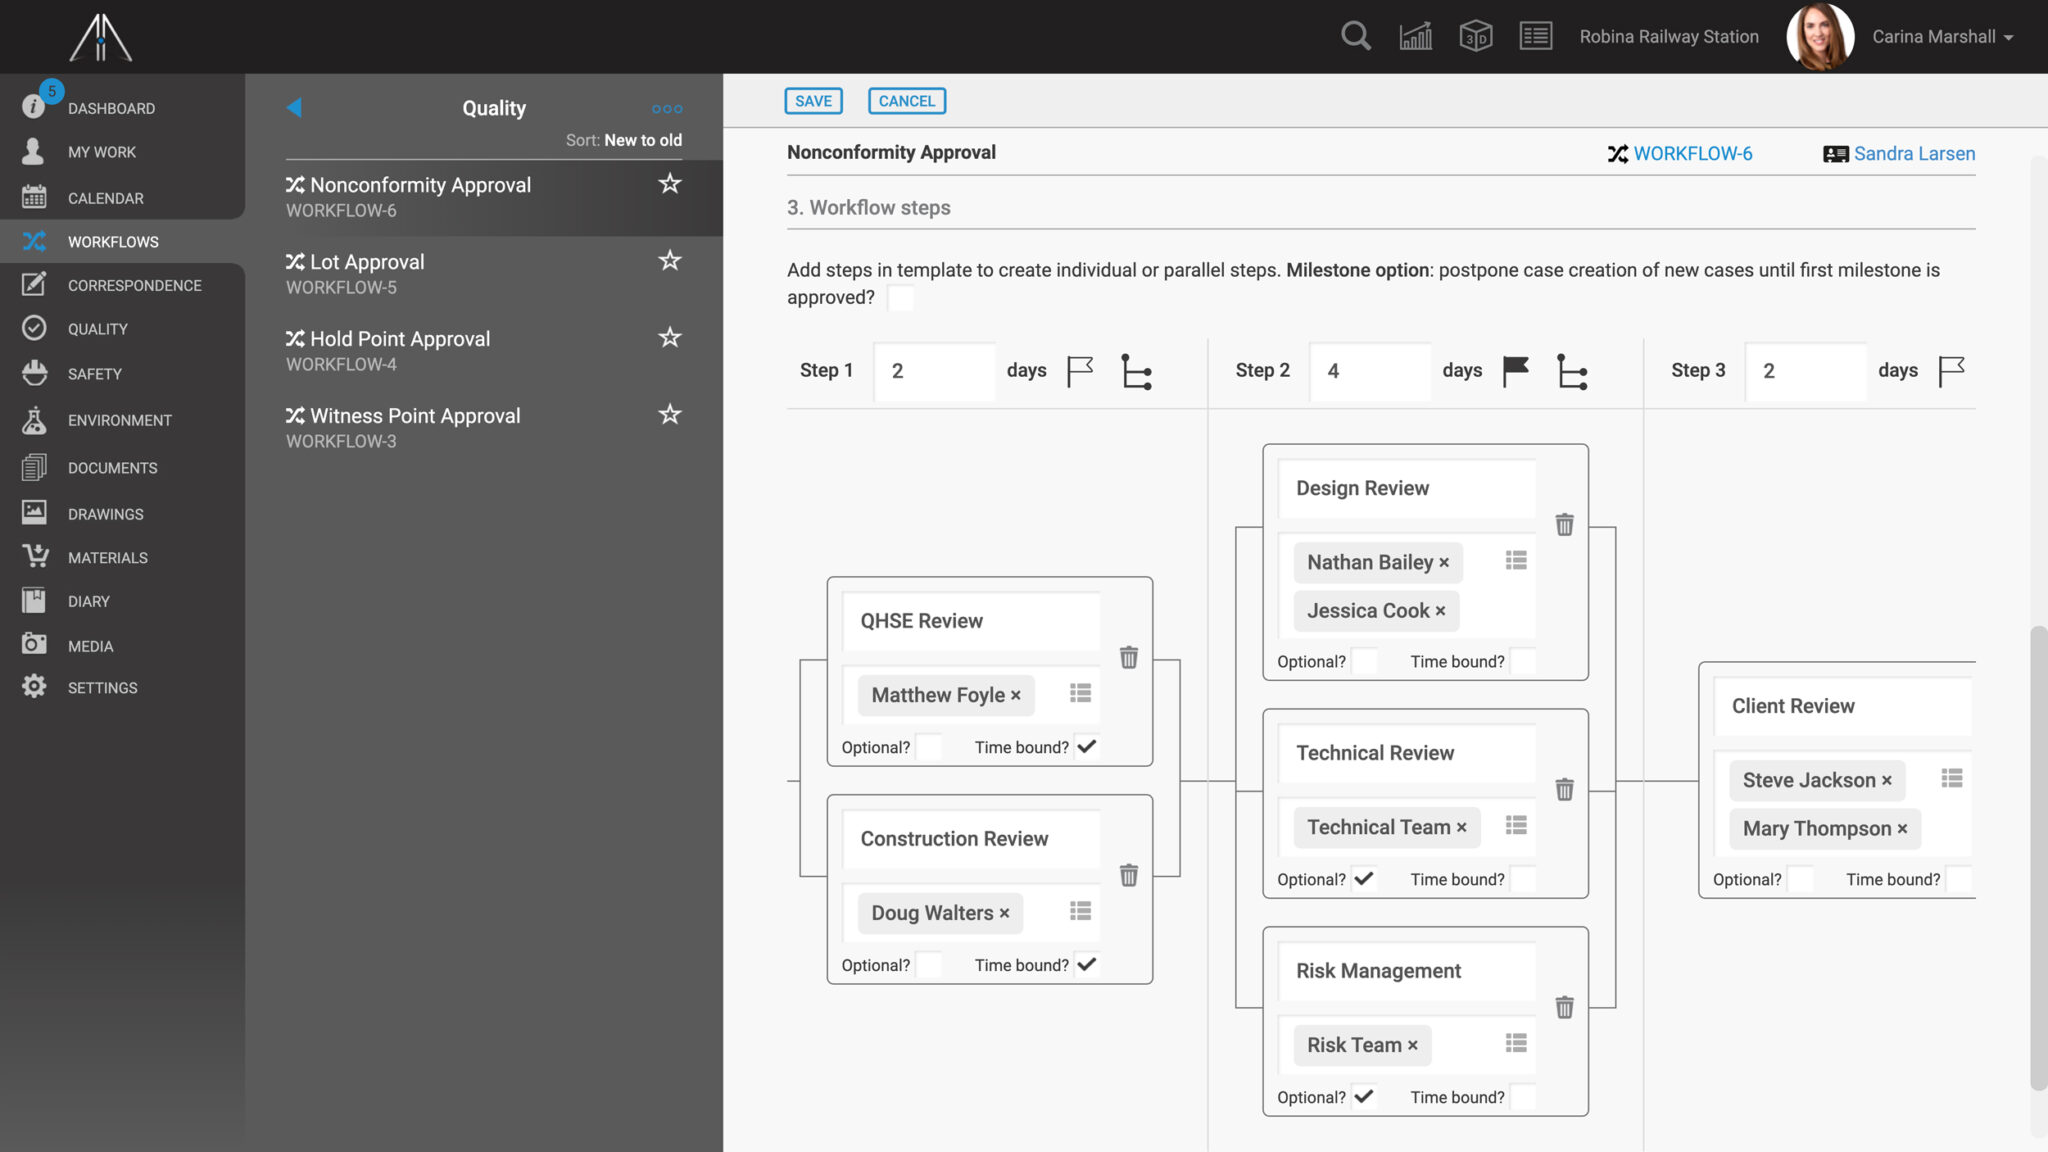This screenshot has width=2048, height=1152.
Task: Save the workflow with SAVE button
Action: pos(813,101)
